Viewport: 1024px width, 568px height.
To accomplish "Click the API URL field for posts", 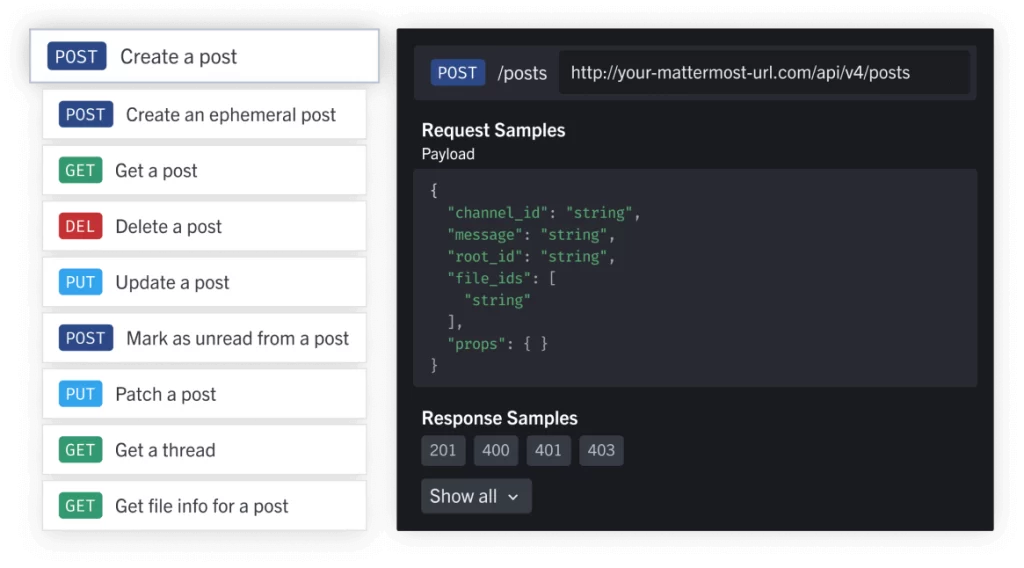I will (x=764, y=72).
